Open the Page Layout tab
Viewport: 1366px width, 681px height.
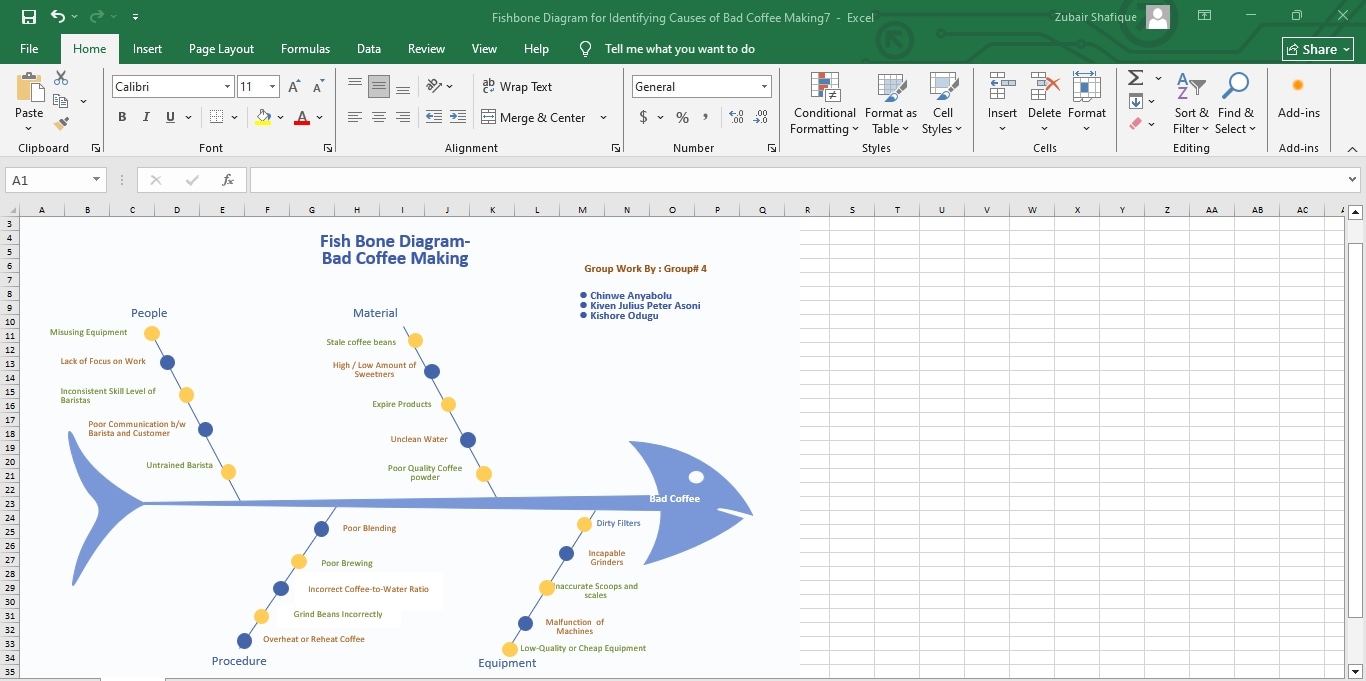click(222, 48)
